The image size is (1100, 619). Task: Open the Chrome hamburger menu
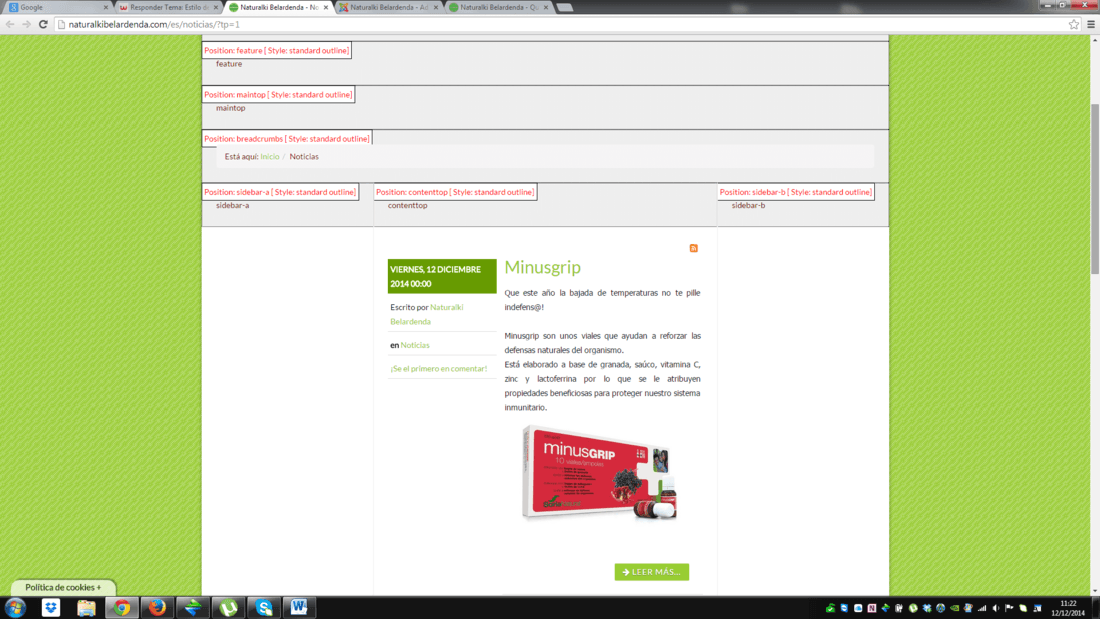pyautogui.click(x=1091, y=25)
